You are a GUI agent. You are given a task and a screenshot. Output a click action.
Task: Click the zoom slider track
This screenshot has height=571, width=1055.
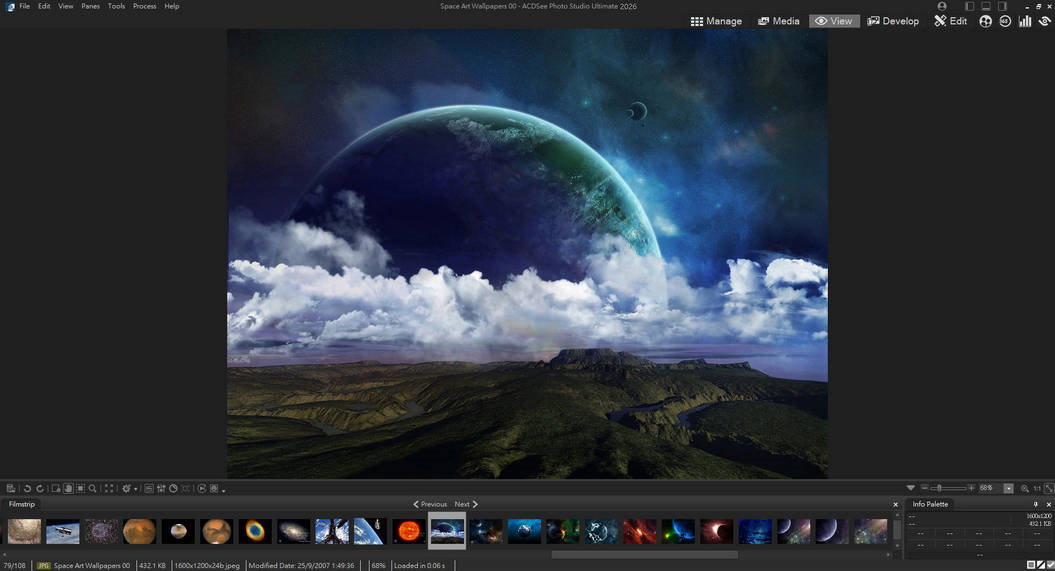[x=947, y=488]
